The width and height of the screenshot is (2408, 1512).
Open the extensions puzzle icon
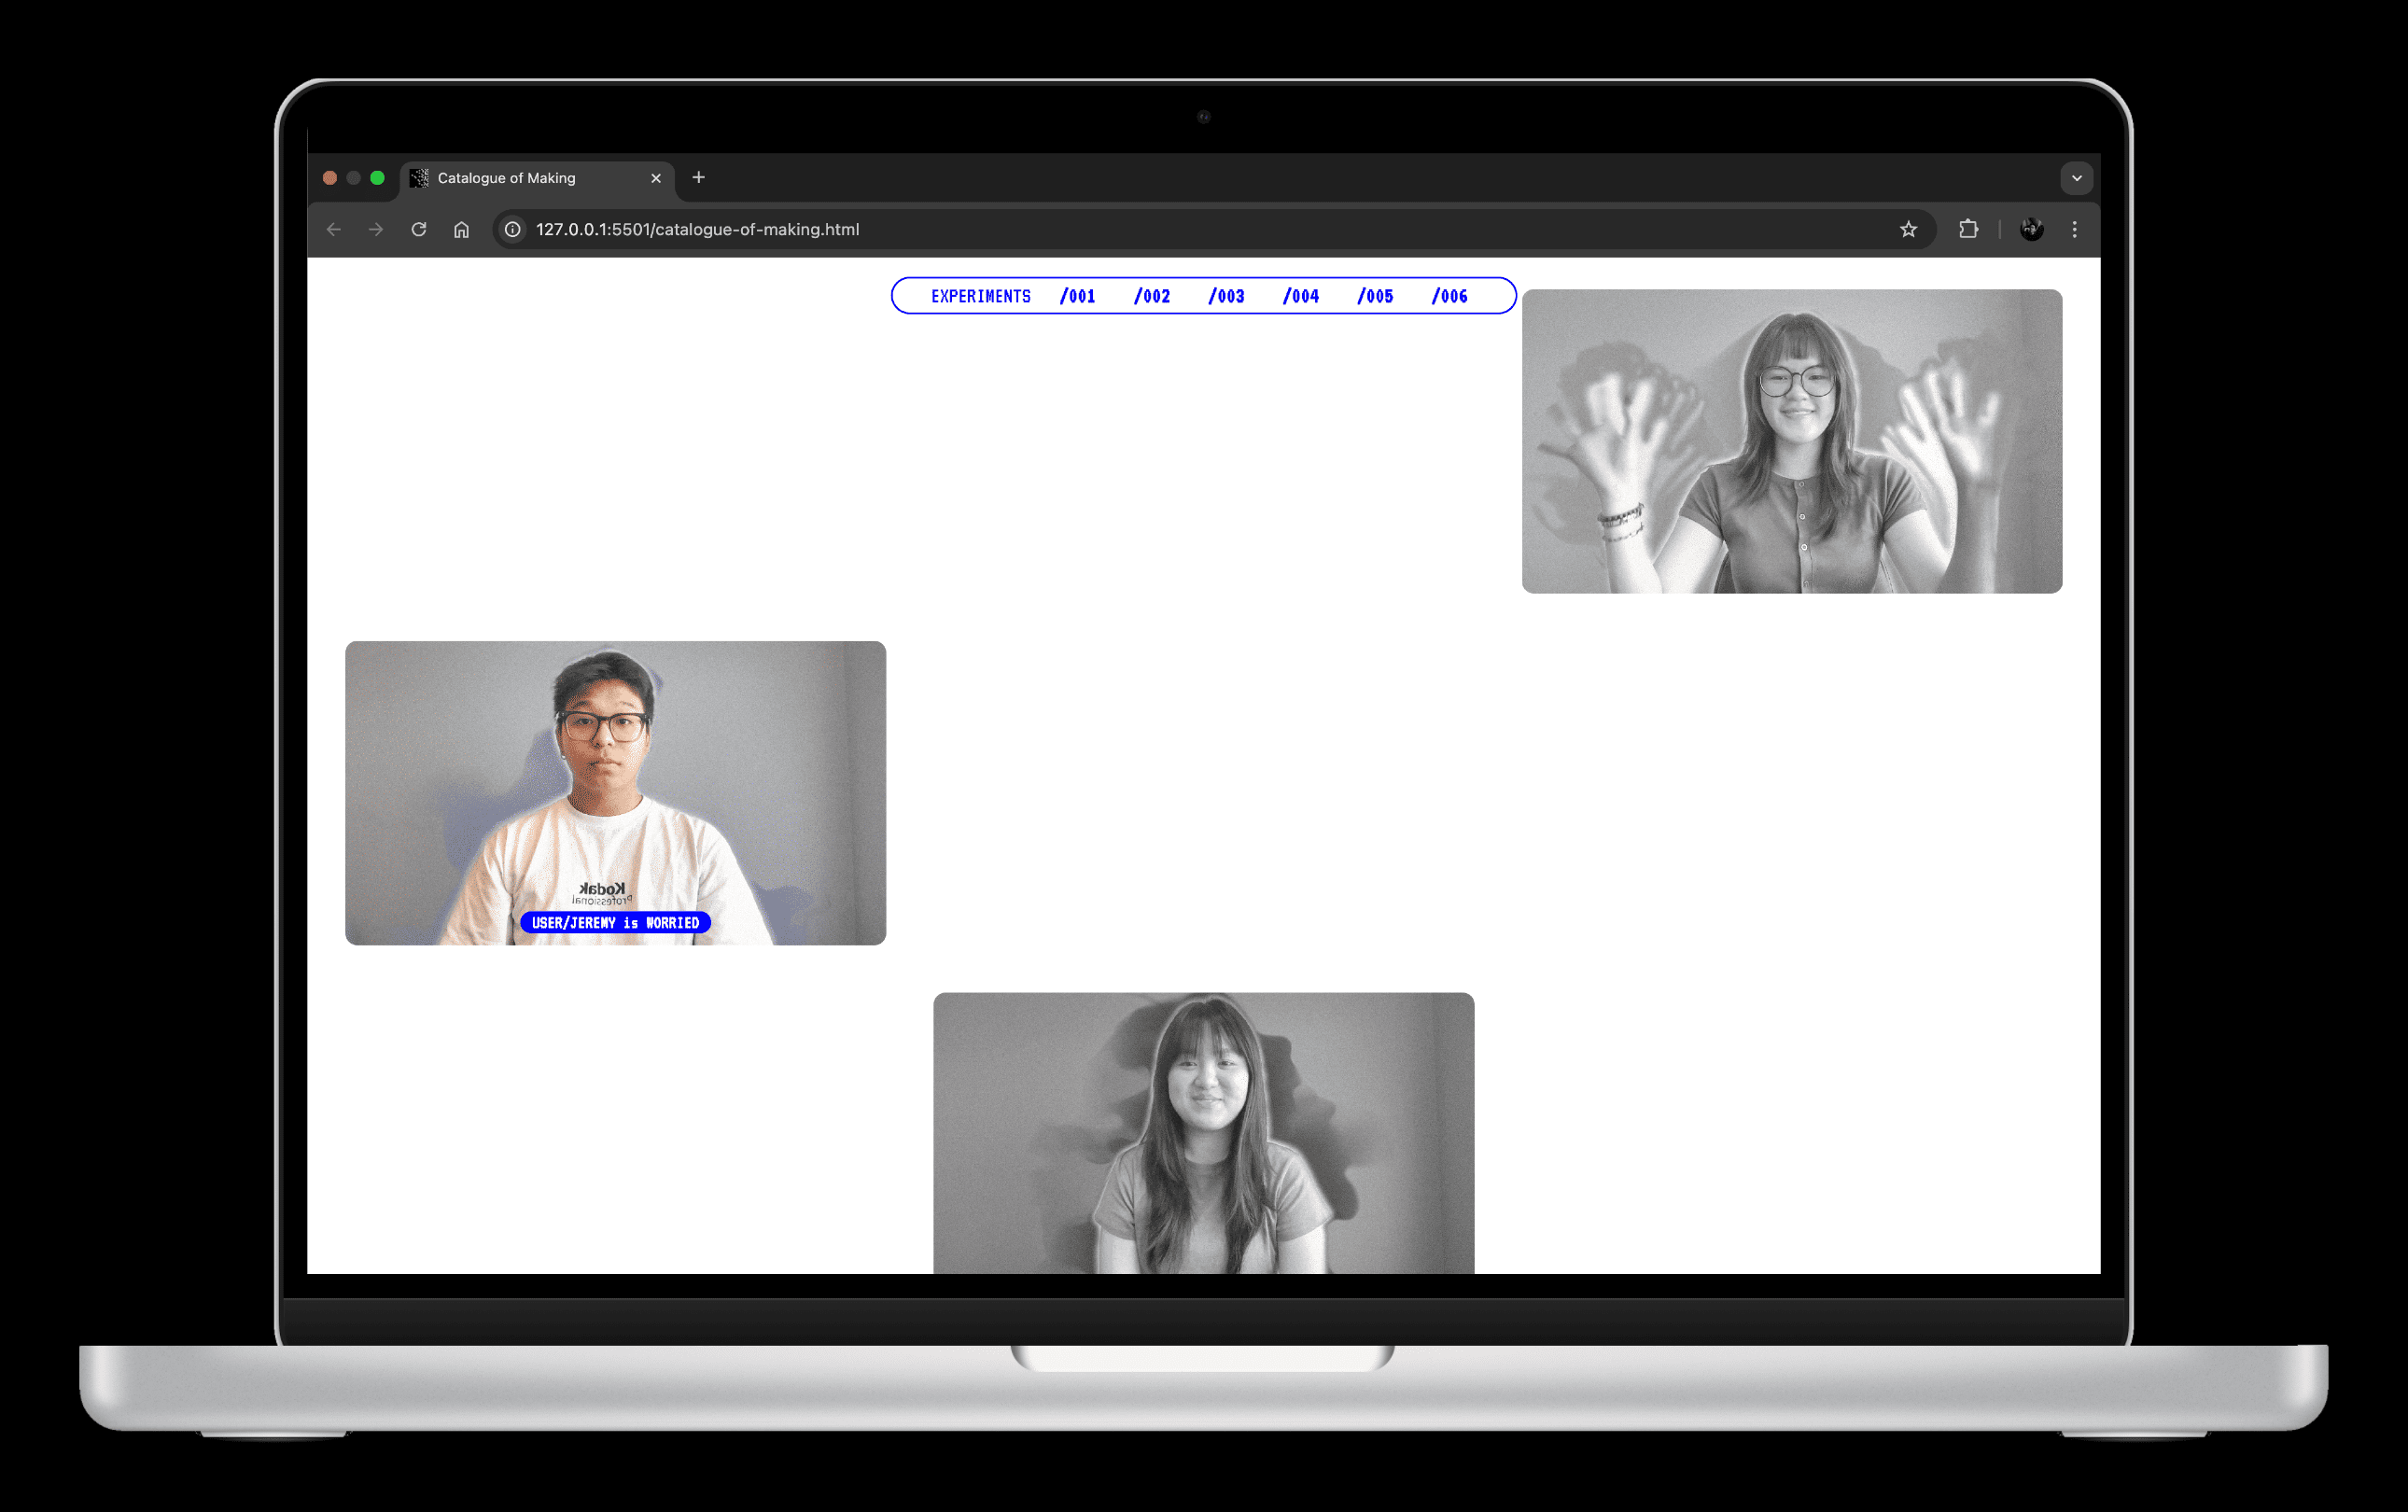[x=1968, y=229]
